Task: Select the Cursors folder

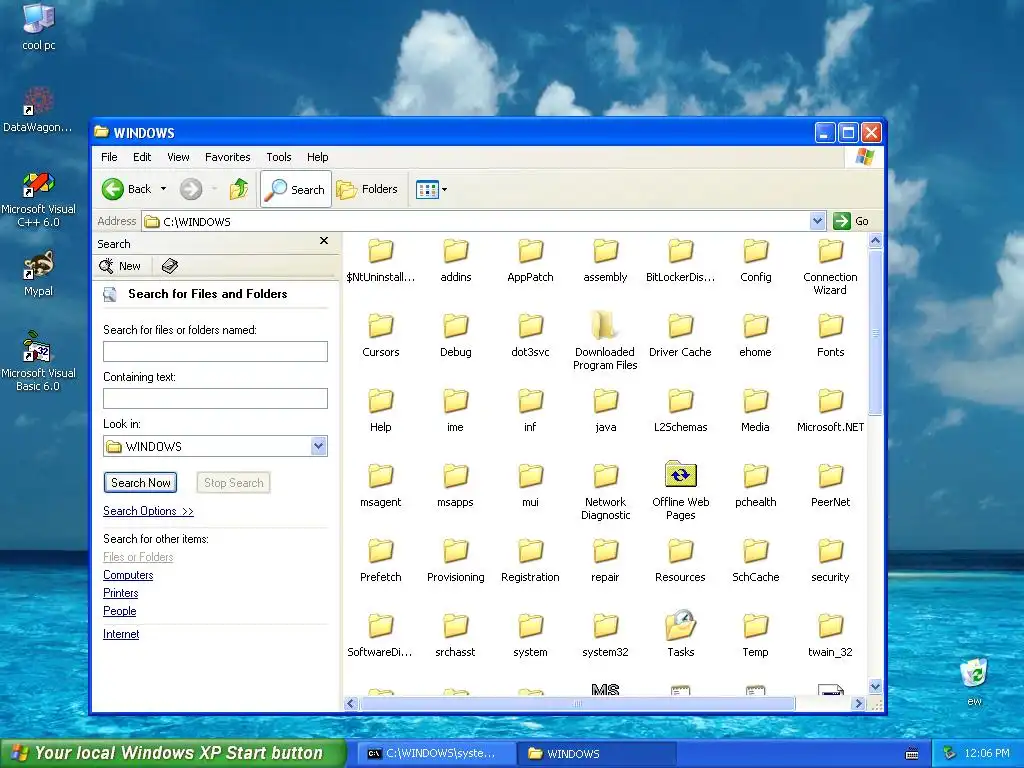Action: [381, 336]
